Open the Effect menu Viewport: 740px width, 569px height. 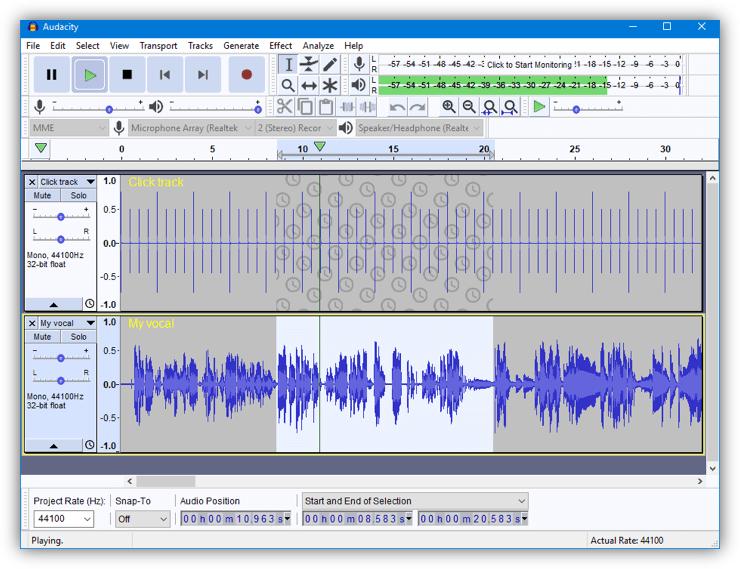280,45
